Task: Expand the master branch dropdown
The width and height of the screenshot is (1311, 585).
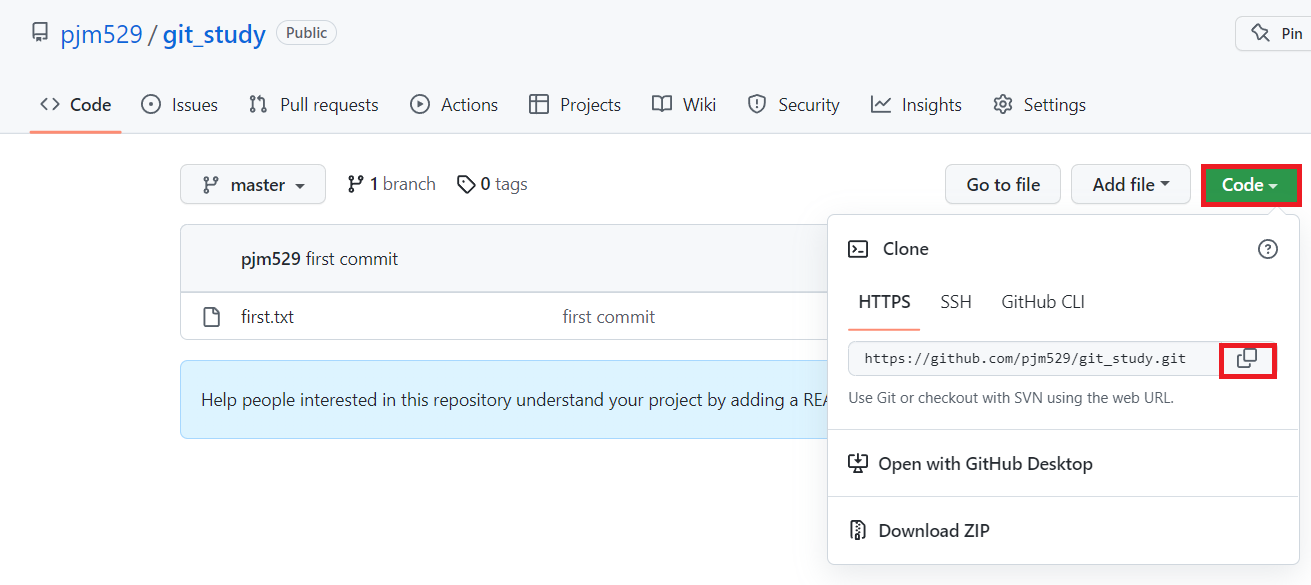Action: tap(253, 185)
